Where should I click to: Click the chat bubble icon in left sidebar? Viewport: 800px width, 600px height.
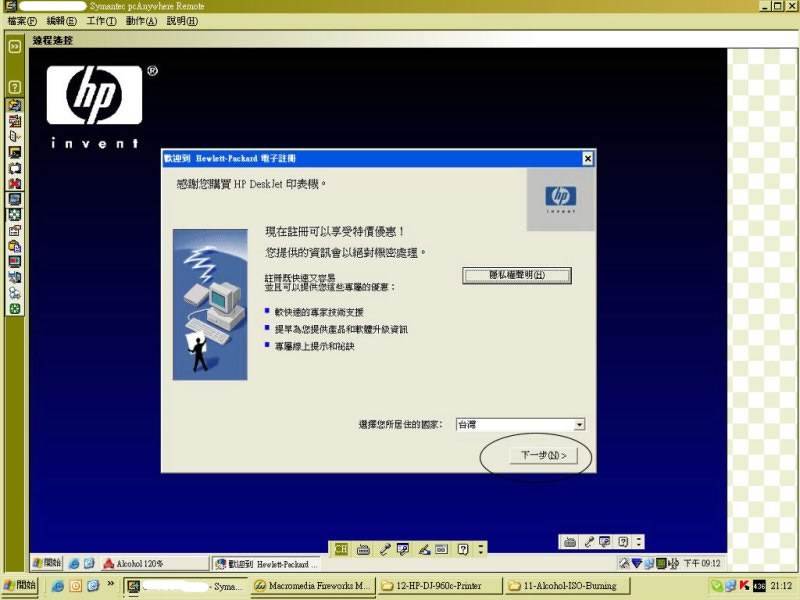click(15, 168)
